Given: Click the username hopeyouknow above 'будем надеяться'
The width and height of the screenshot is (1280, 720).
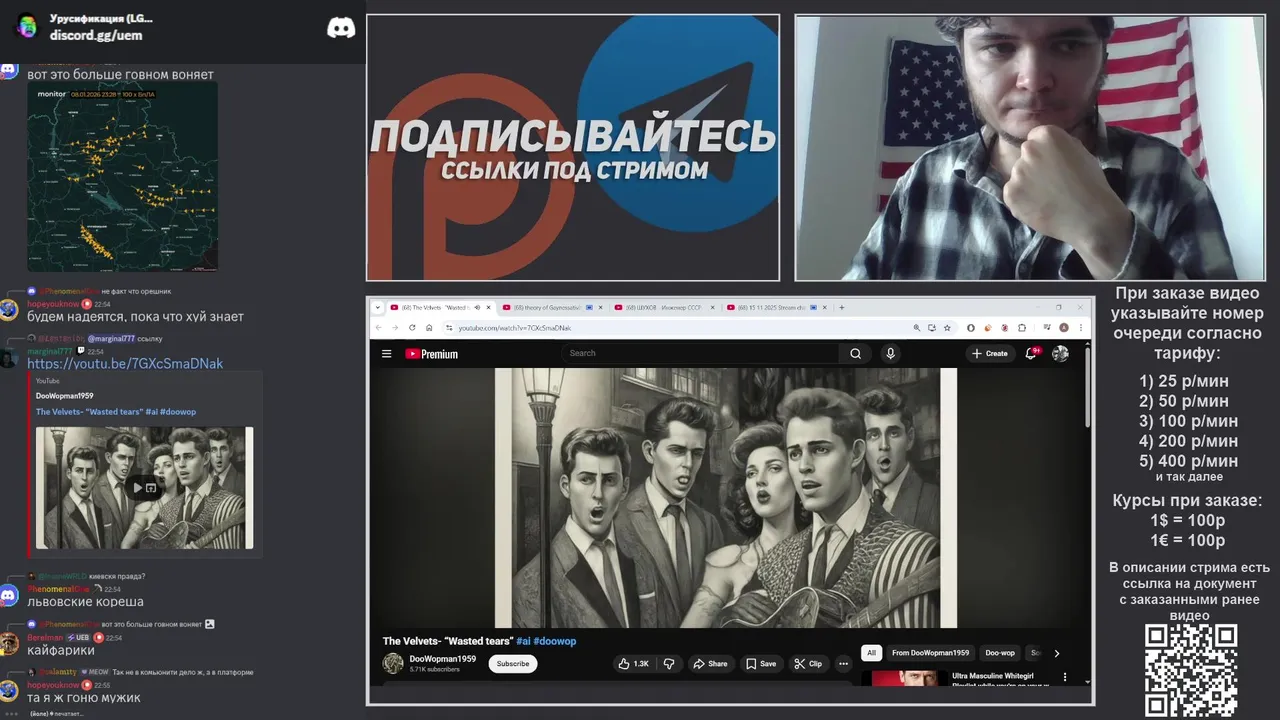Looking at the screenshot, I should [53, 304].
